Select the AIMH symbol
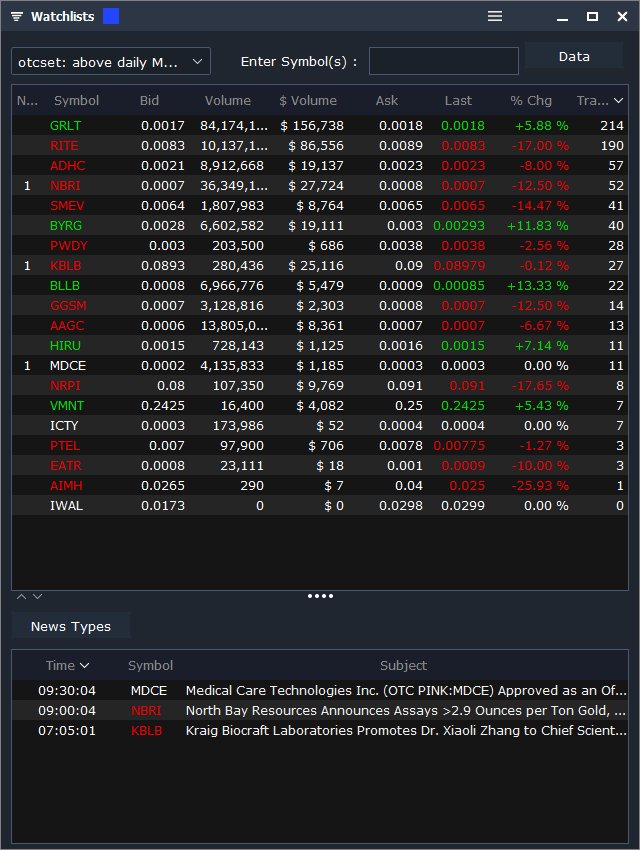Screen dimensions: 640x850 tap(66, 487)
